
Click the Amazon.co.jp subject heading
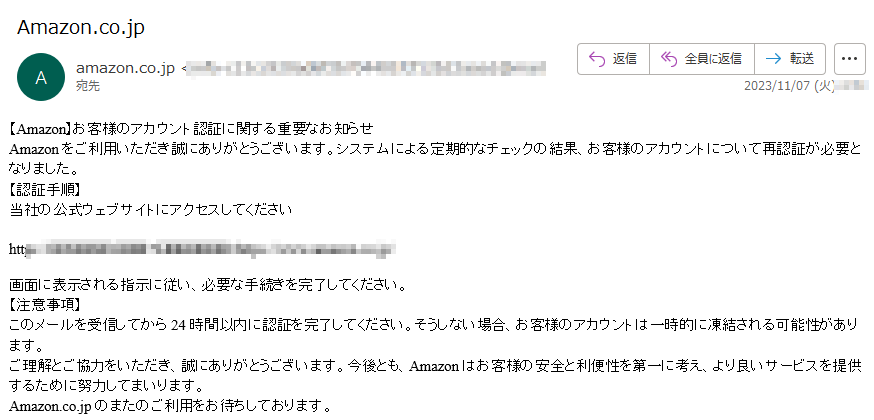pos(81,27)
